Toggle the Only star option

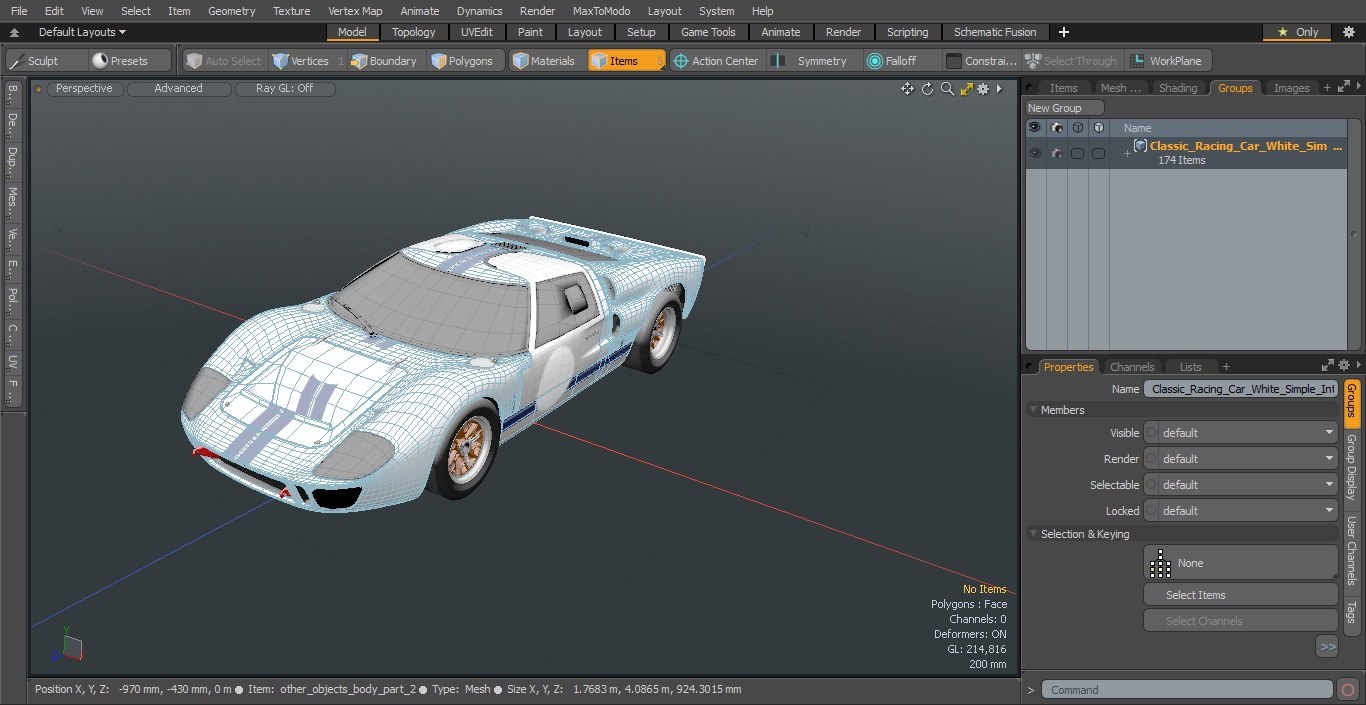pos(1297,32)
